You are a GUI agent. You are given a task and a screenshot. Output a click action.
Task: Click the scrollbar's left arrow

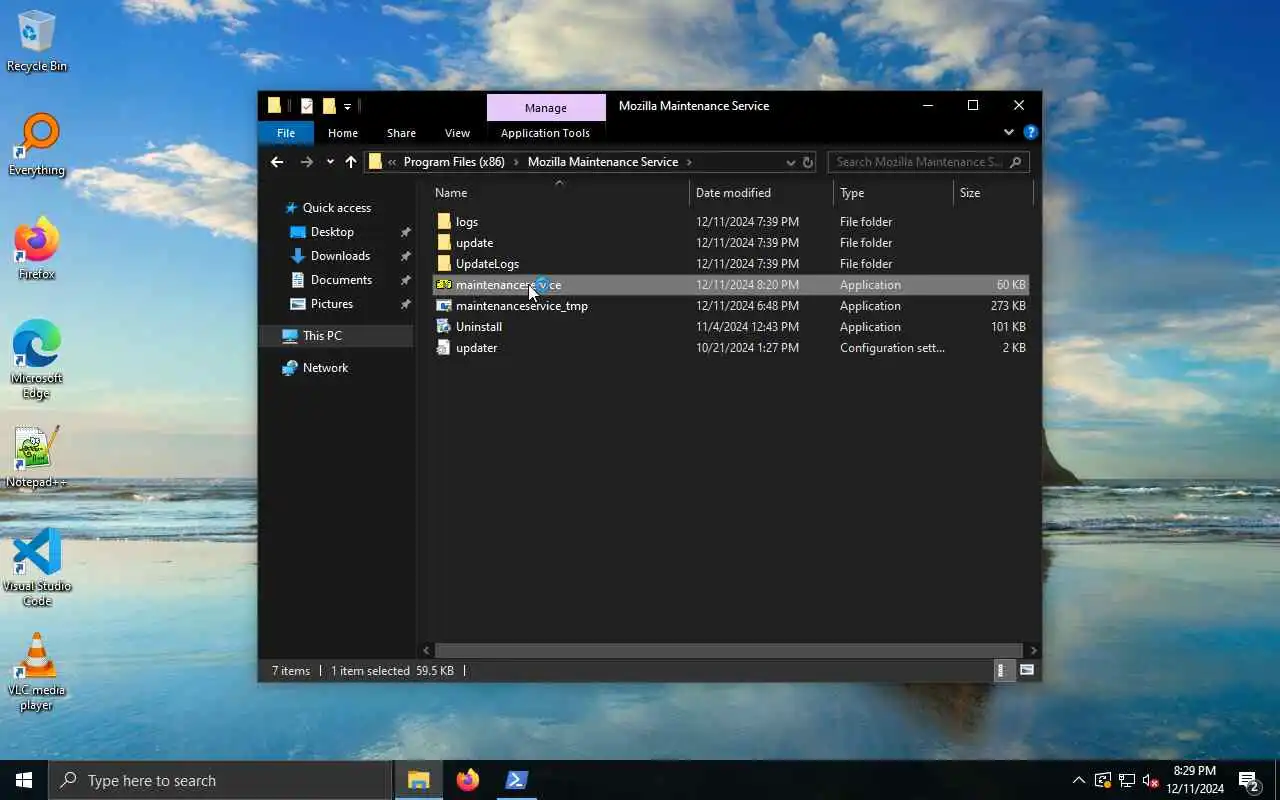(427, 650)
